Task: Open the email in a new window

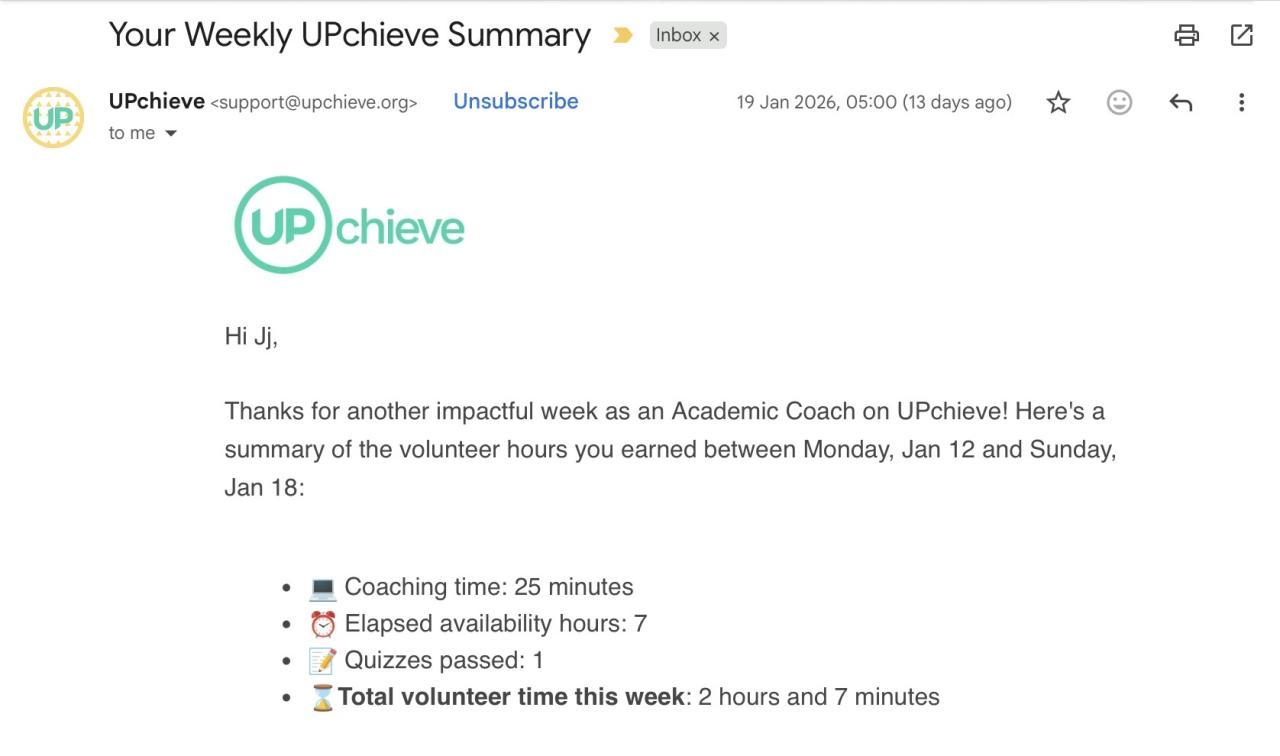Action: pos(1241,36)
